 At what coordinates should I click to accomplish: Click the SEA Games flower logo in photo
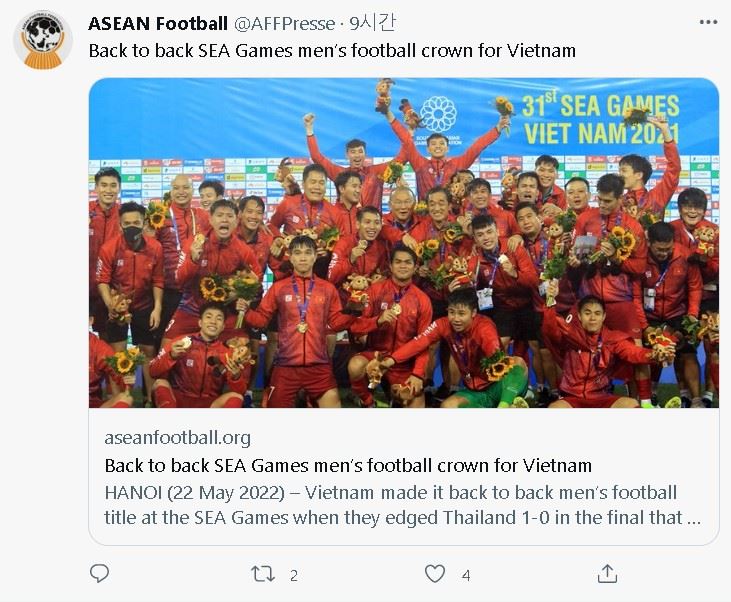tap(438, 114)
